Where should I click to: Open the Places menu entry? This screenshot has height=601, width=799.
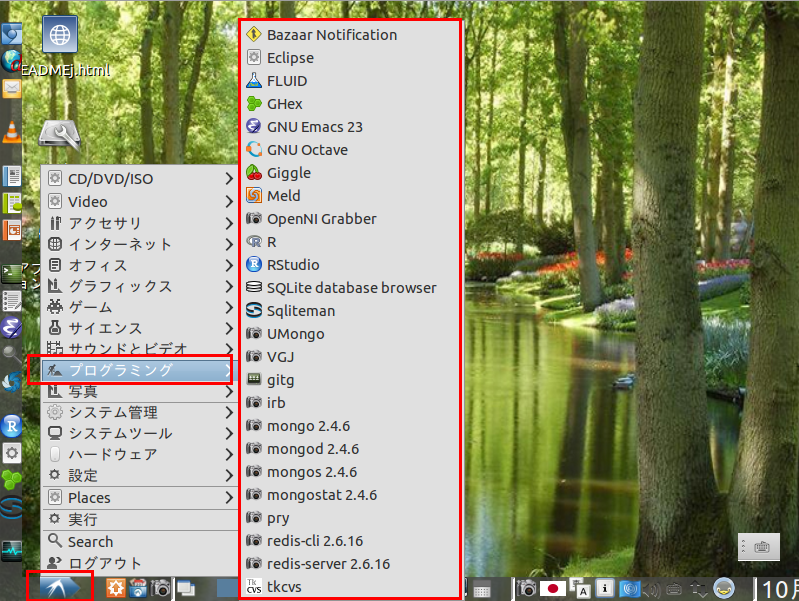(139, 498)
